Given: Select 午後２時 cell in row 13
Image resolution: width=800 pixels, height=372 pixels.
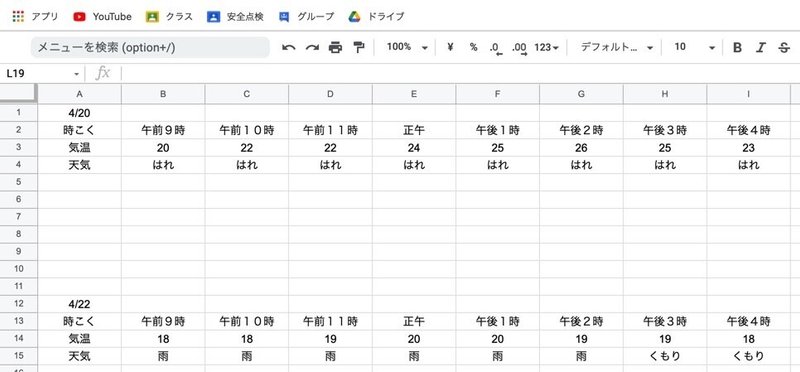Looking at the screenshot, I should (581, 321).
